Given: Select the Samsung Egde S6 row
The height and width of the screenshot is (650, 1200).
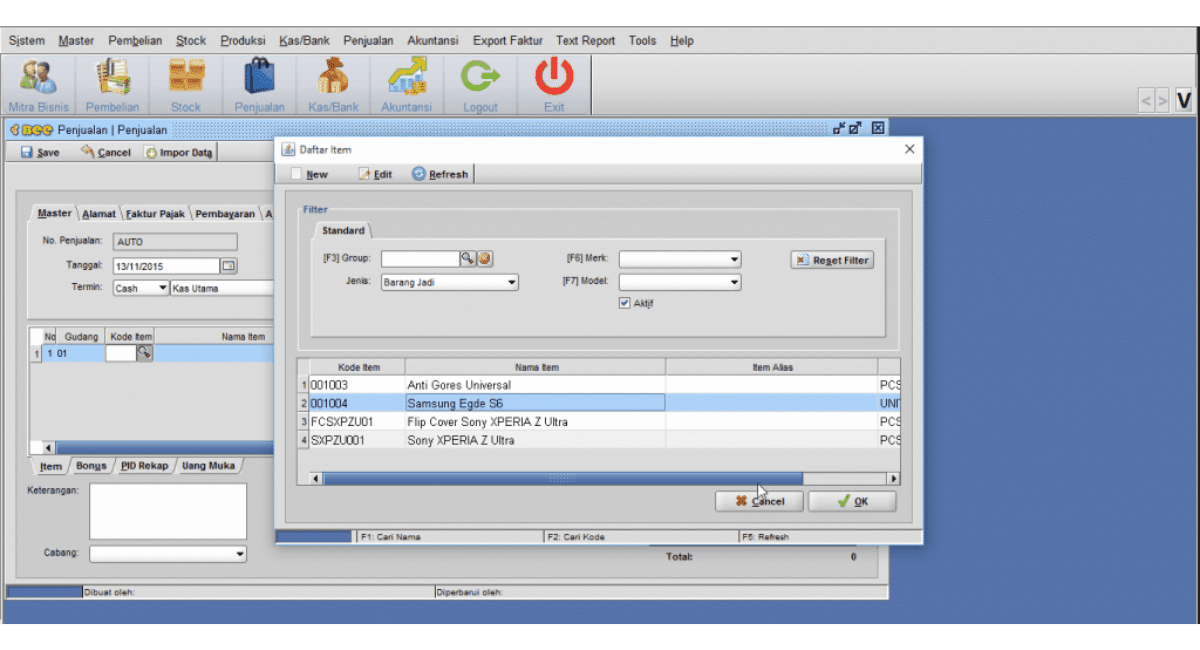Looking at the screenshot, I should tap(600, 403).
